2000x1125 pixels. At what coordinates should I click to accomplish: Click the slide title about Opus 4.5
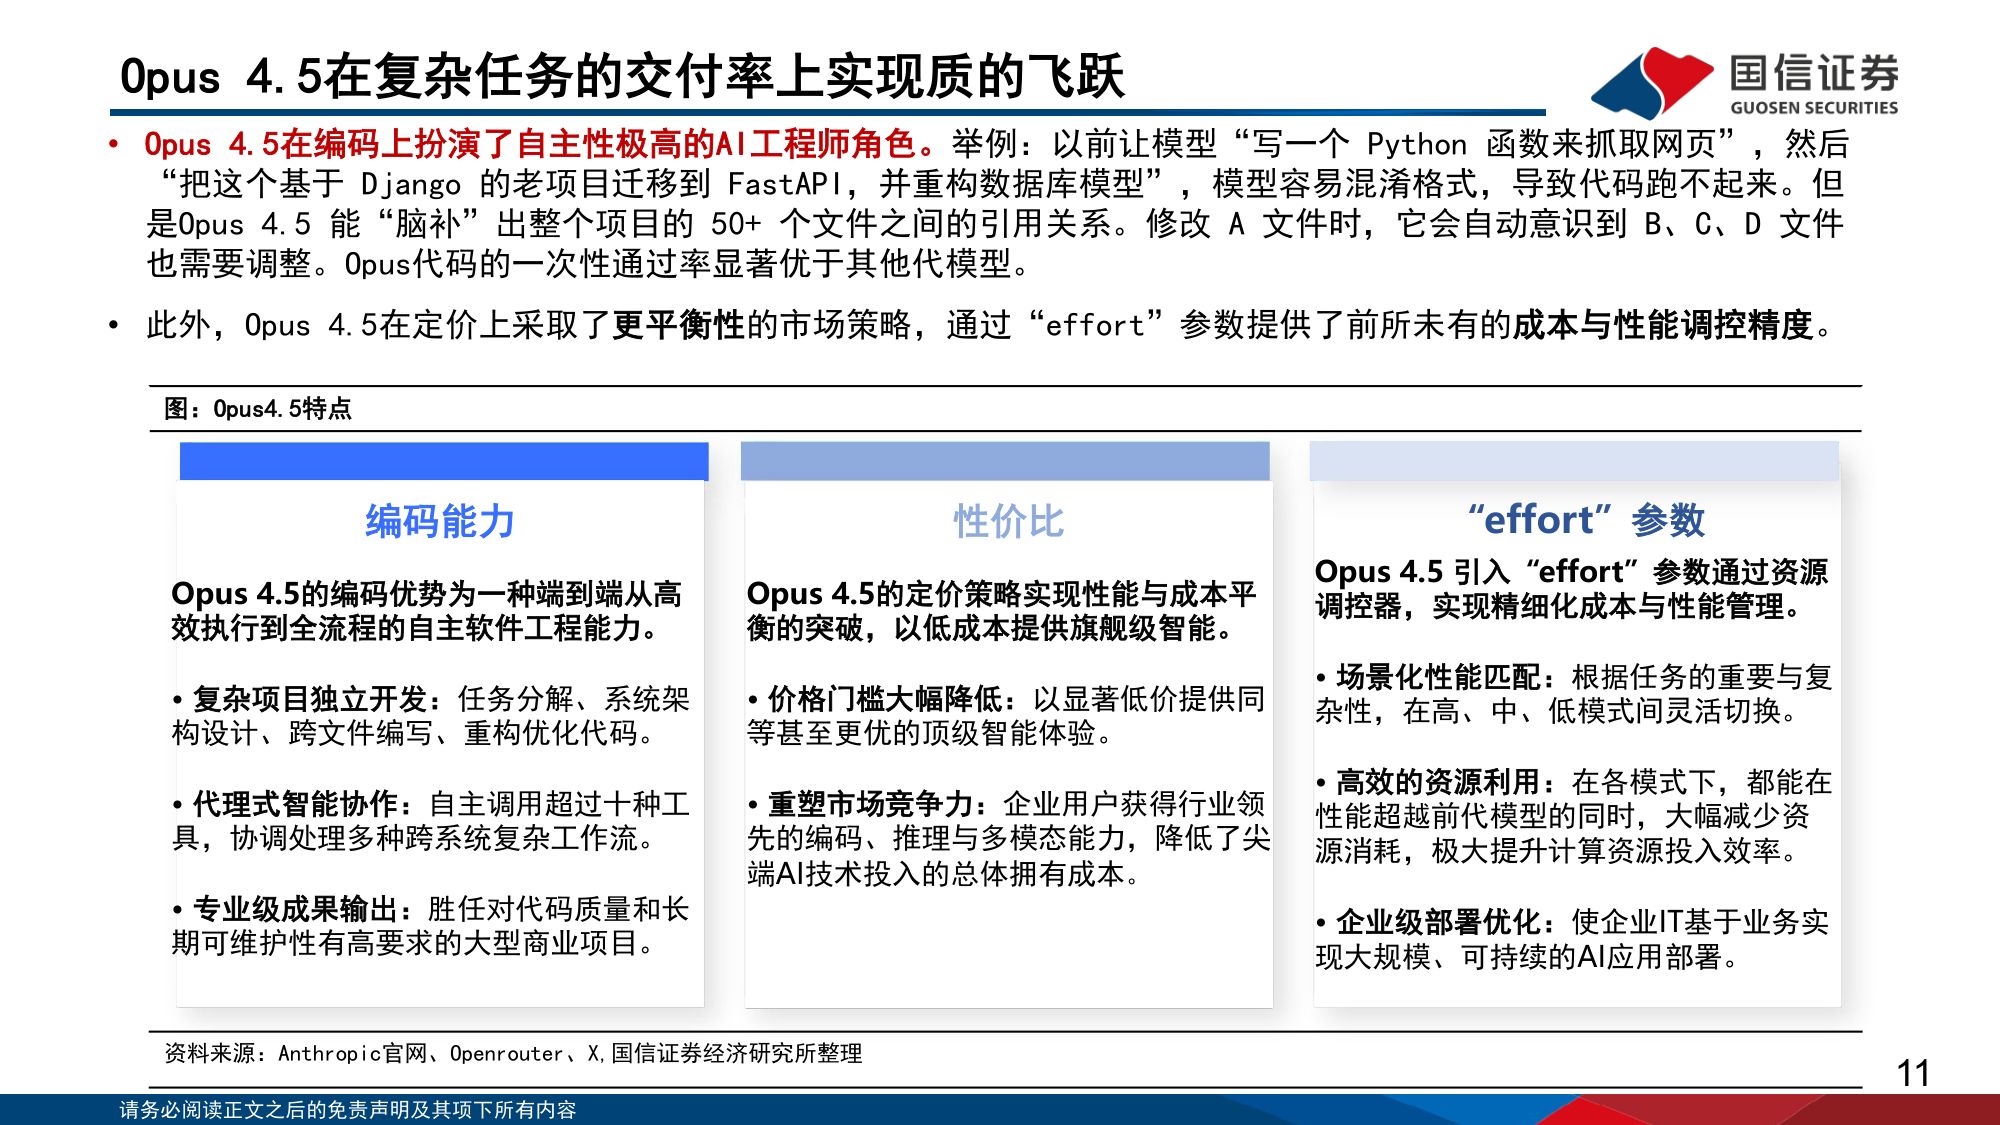[622, 76]
